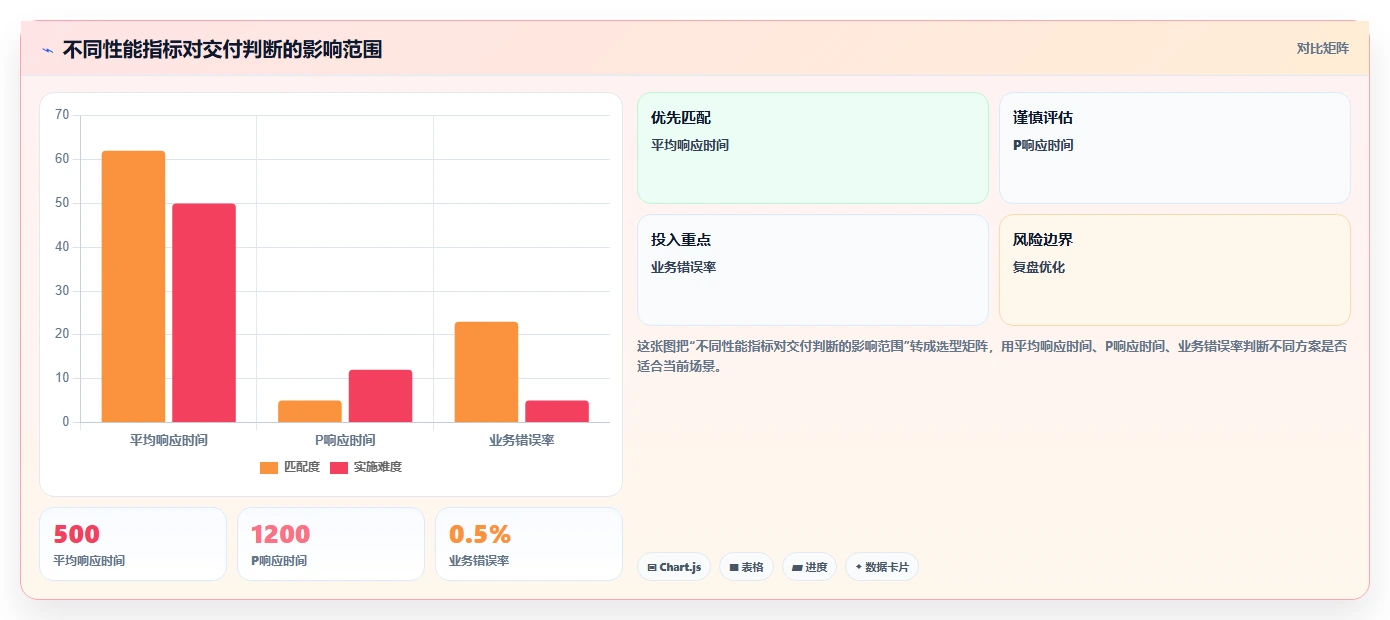Click the 数据卡片 tag chip
This screenshot has height=620, width=1390.
tap(882, 567)
